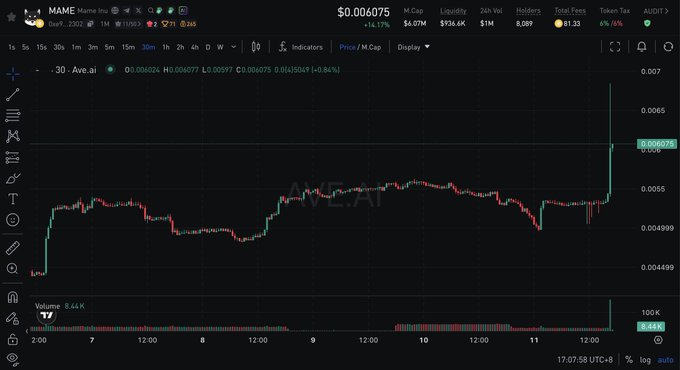Image resolution: width=680 pixels, height=370 pixels.
Task: Open the forecasting and measurement position tool
Action: point(13,157)
